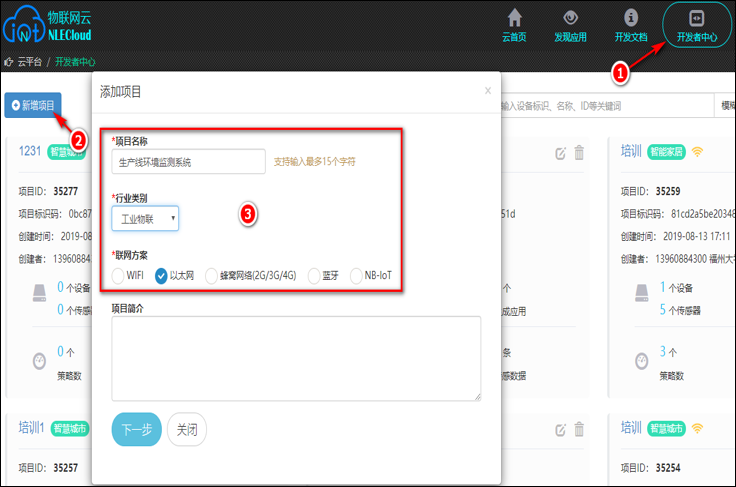Image resolution: width=736 pixels, height=487 pixels.
Task: Click the NLECloud logo
Action: 47,25
